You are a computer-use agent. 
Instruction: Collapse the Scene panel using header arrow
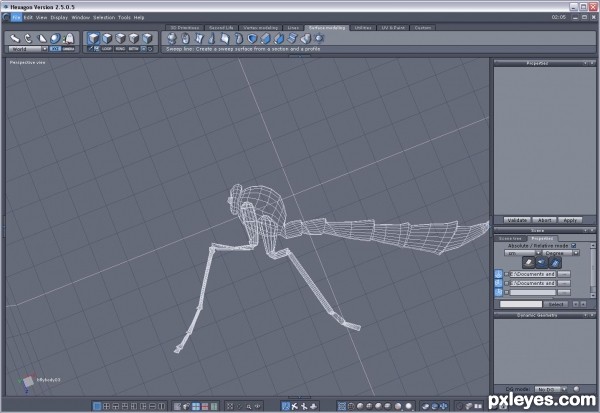coord(585,230)
